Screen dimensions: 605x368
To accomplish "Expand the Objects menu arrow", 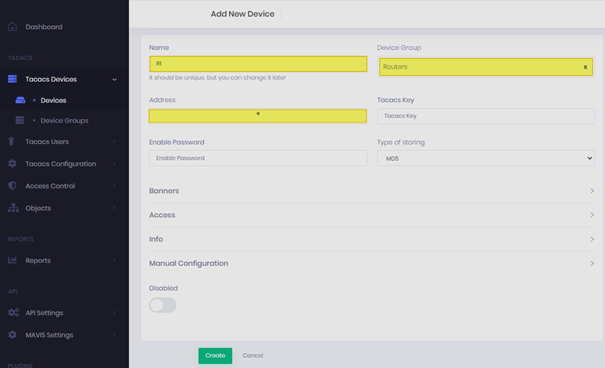I will coord(114,208).
